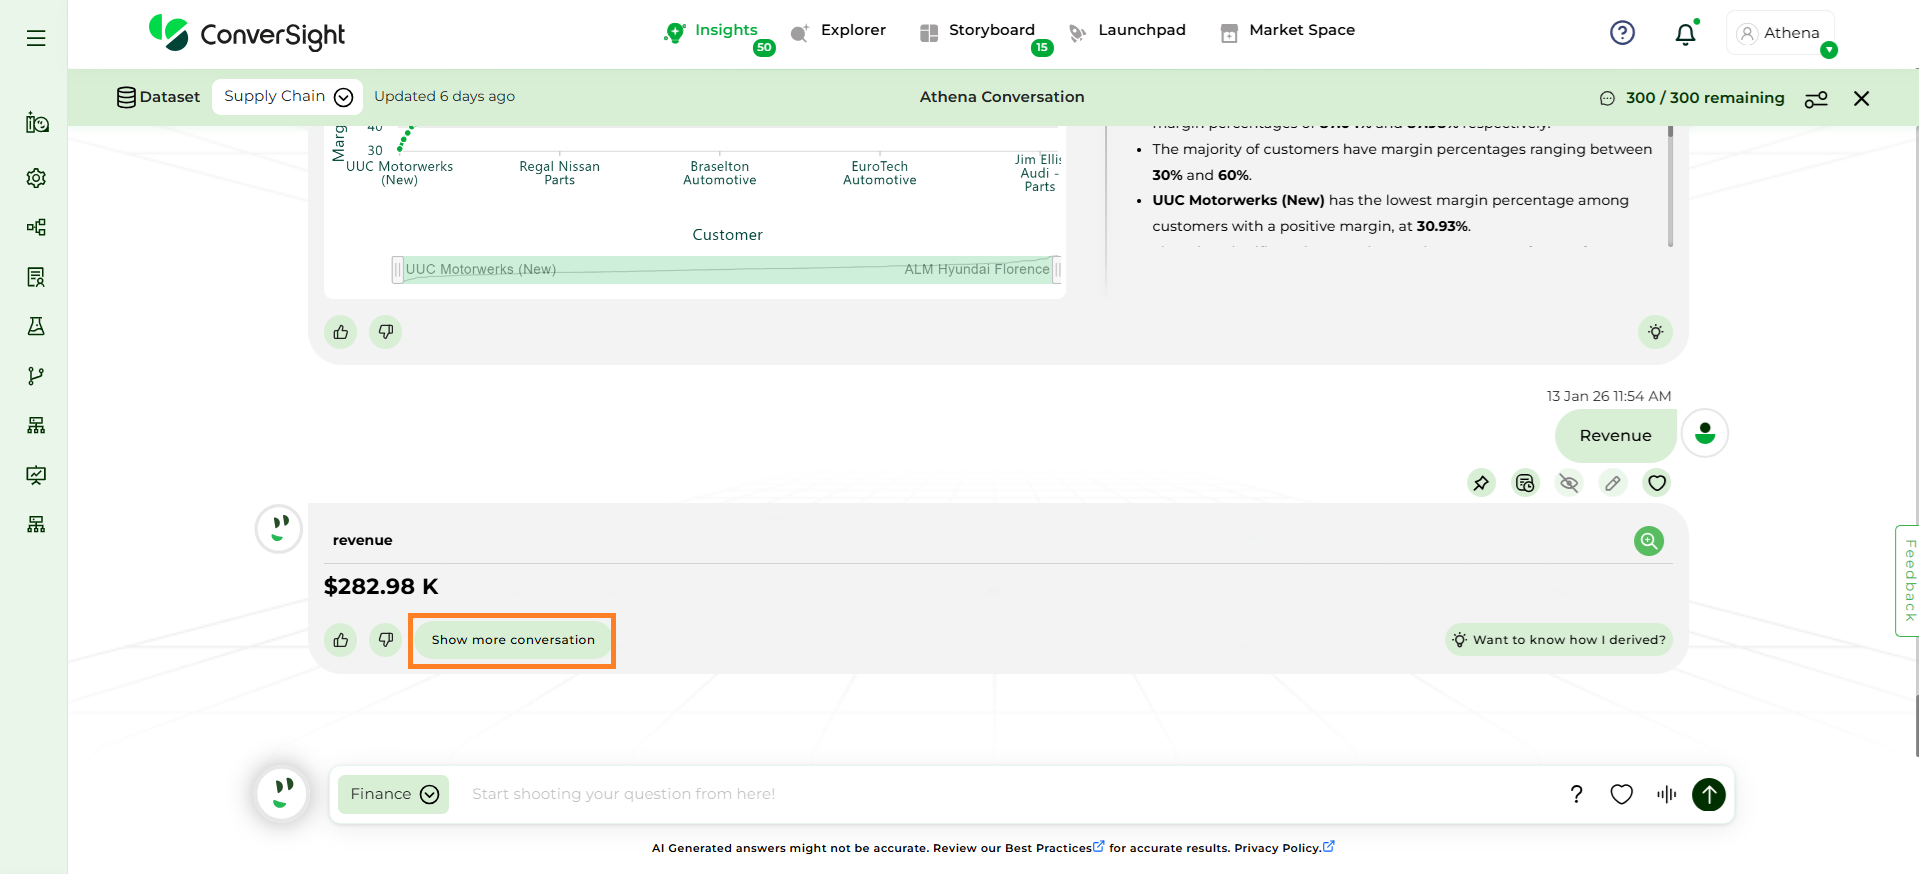The height and width of the screenshot is (874, 1919).
Task: Open the Athena user menu
Action: [1781, 34]
